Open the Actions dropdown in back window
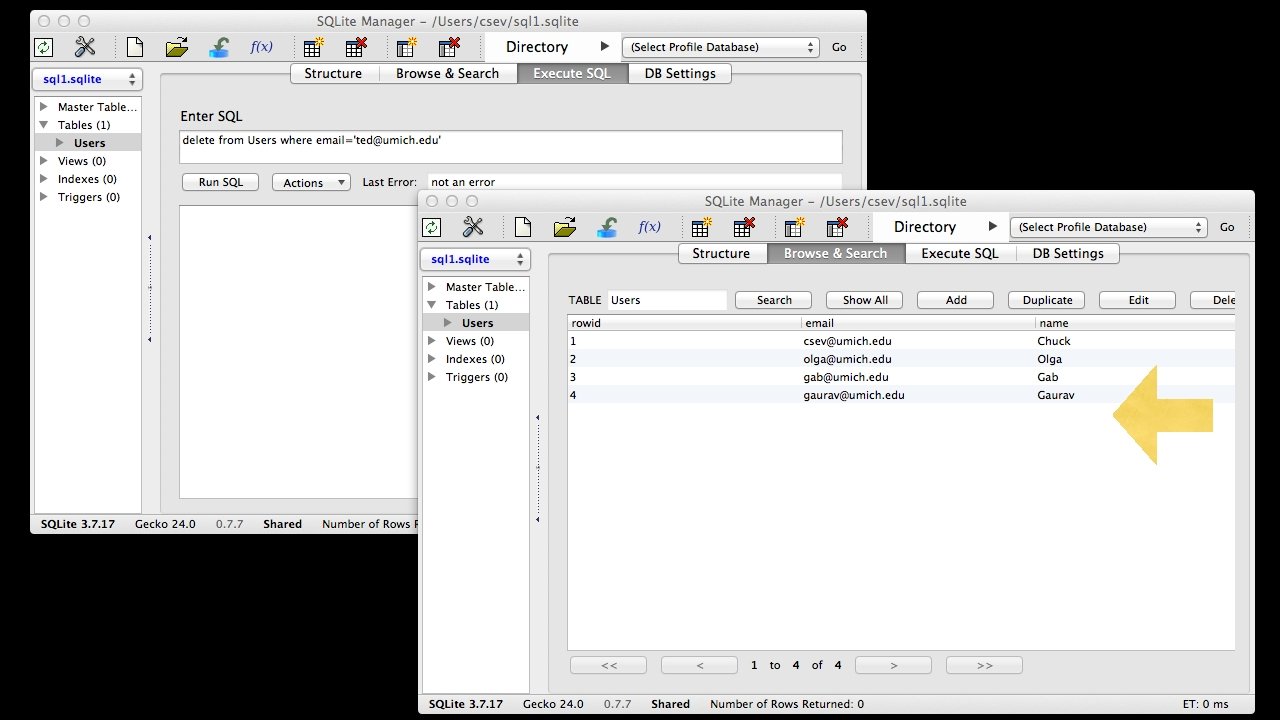 pos(311,182)
